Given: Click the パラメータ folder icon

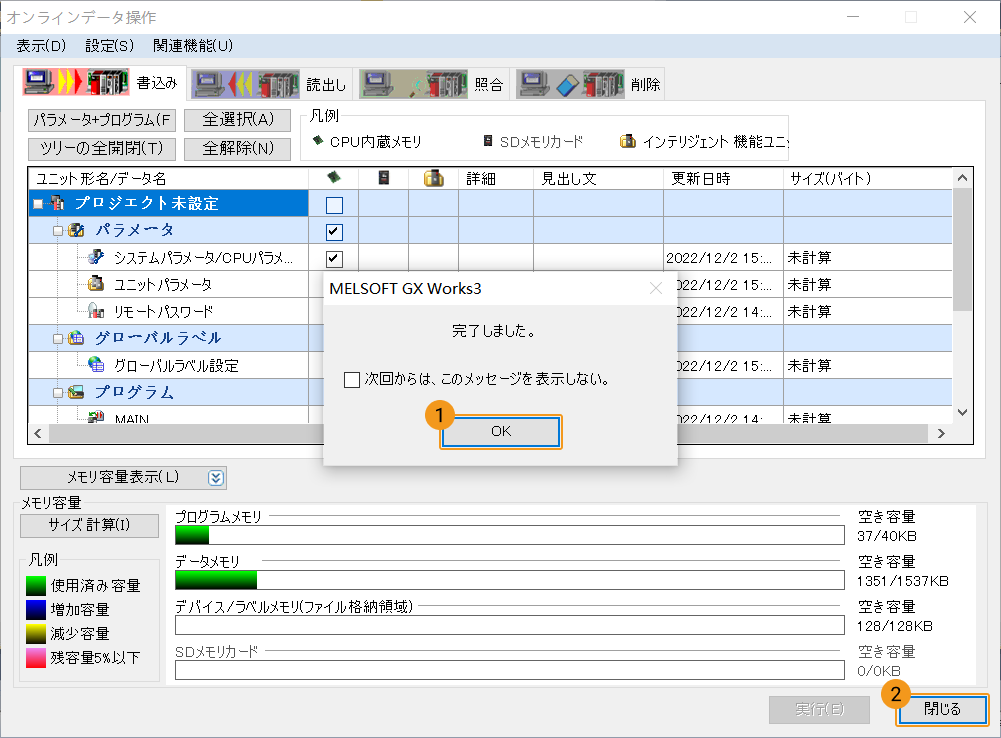Looking at the screenshot, I should tap(76, 230).
